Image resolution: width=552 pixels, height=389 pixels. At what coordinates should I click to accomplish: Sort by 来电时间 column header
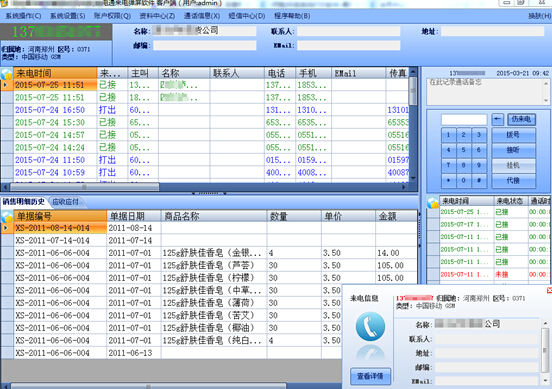[55, 73]
